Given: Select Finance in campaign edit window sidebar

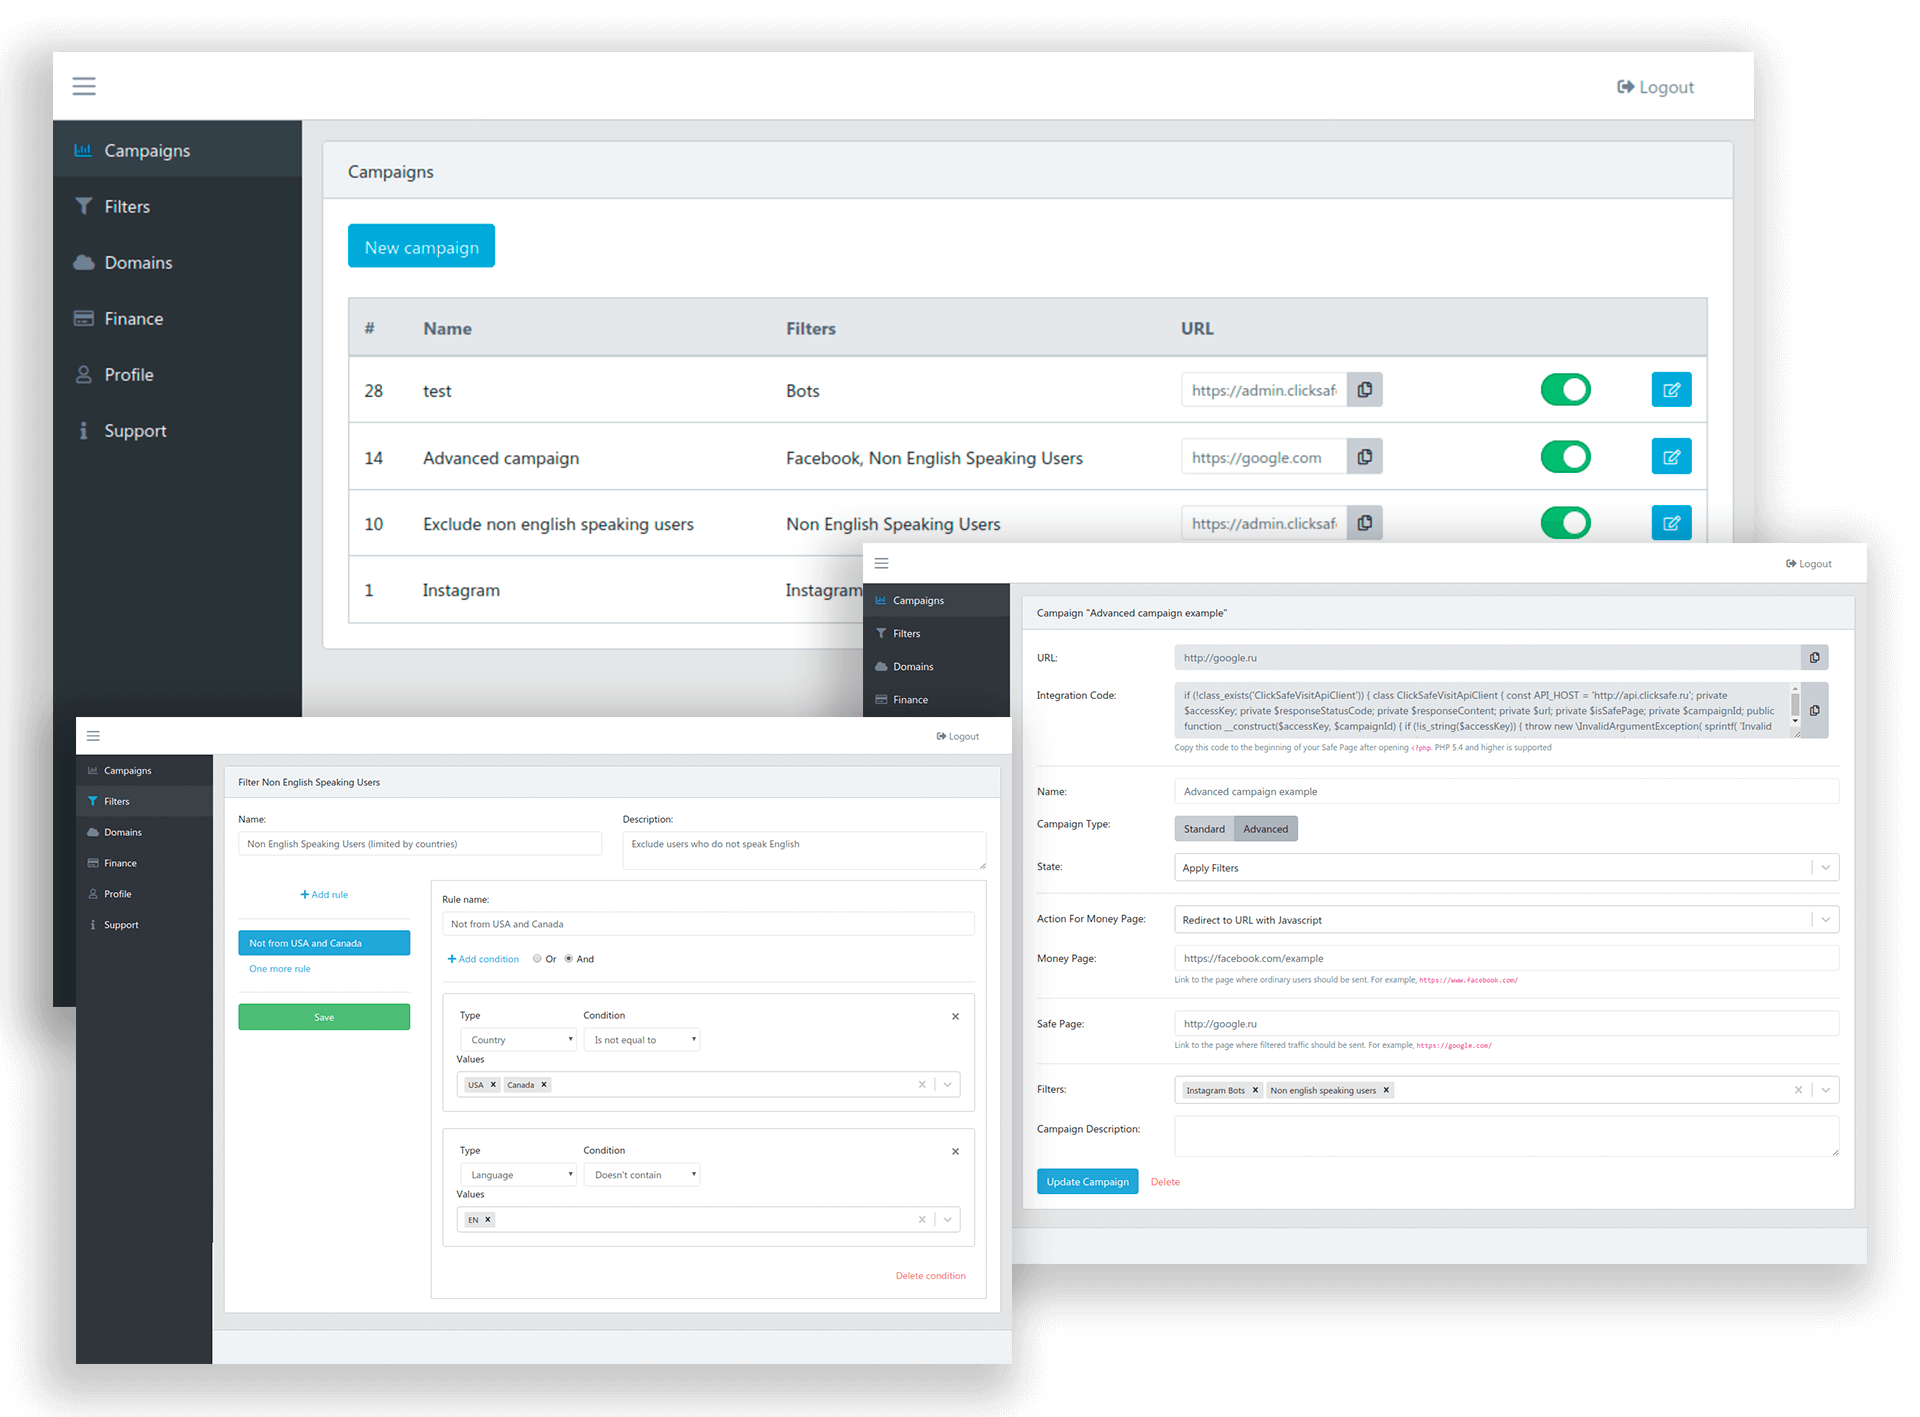Looking at the screenshot, I should click(936, 699).
